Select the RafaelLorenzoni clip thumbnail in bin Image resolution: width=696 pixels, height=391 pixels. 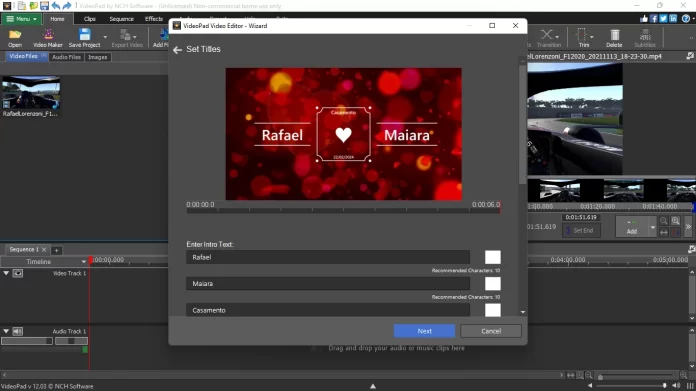pyautogui.click(x=31, y=93)
